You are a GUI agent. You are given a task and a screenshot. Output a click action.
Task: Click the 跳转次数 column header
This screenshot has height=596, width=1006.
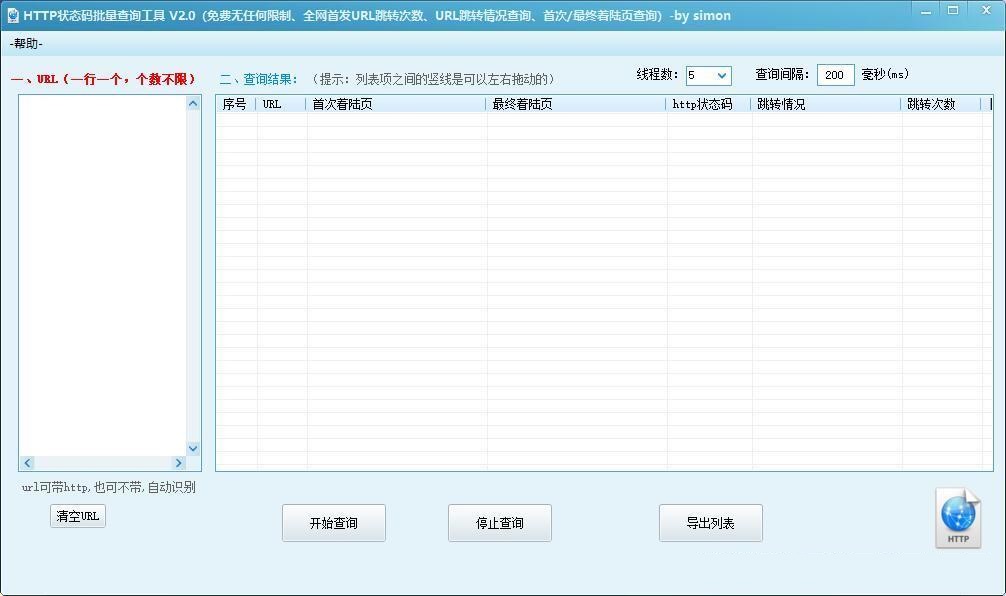(942, 104)
